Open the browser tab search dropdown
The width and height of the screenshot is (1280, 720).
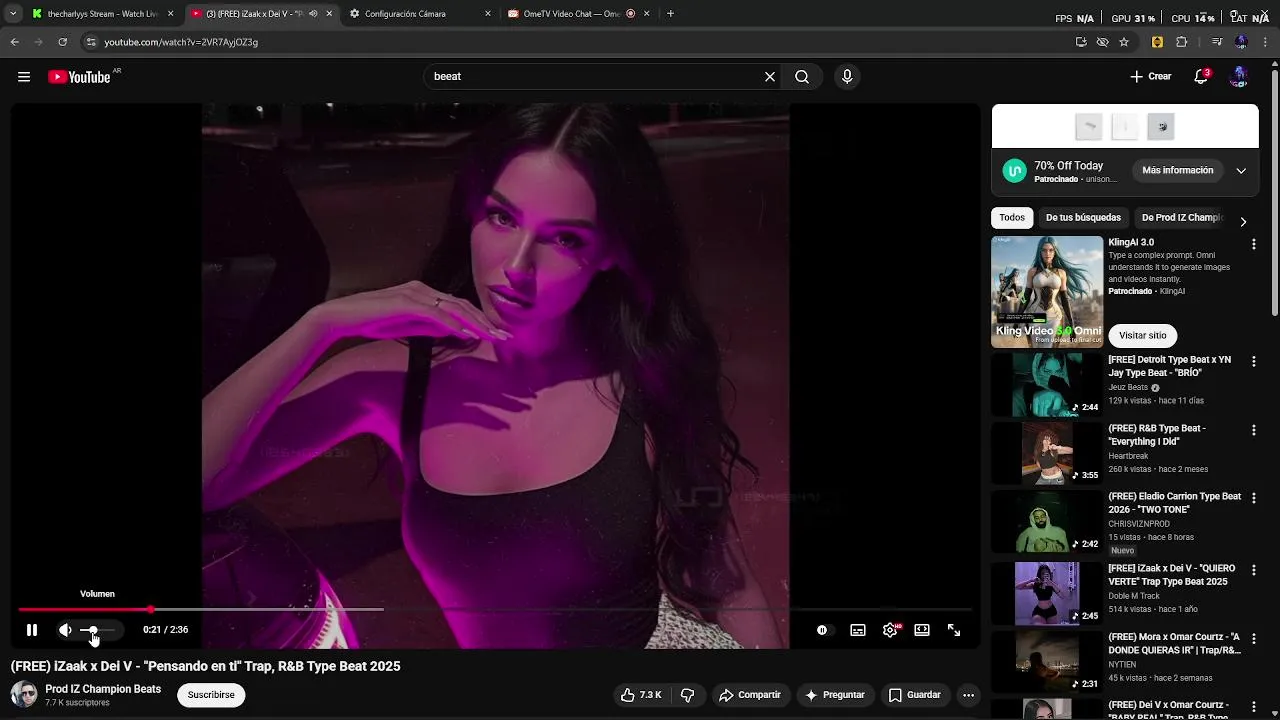click(x=13, y=14)
